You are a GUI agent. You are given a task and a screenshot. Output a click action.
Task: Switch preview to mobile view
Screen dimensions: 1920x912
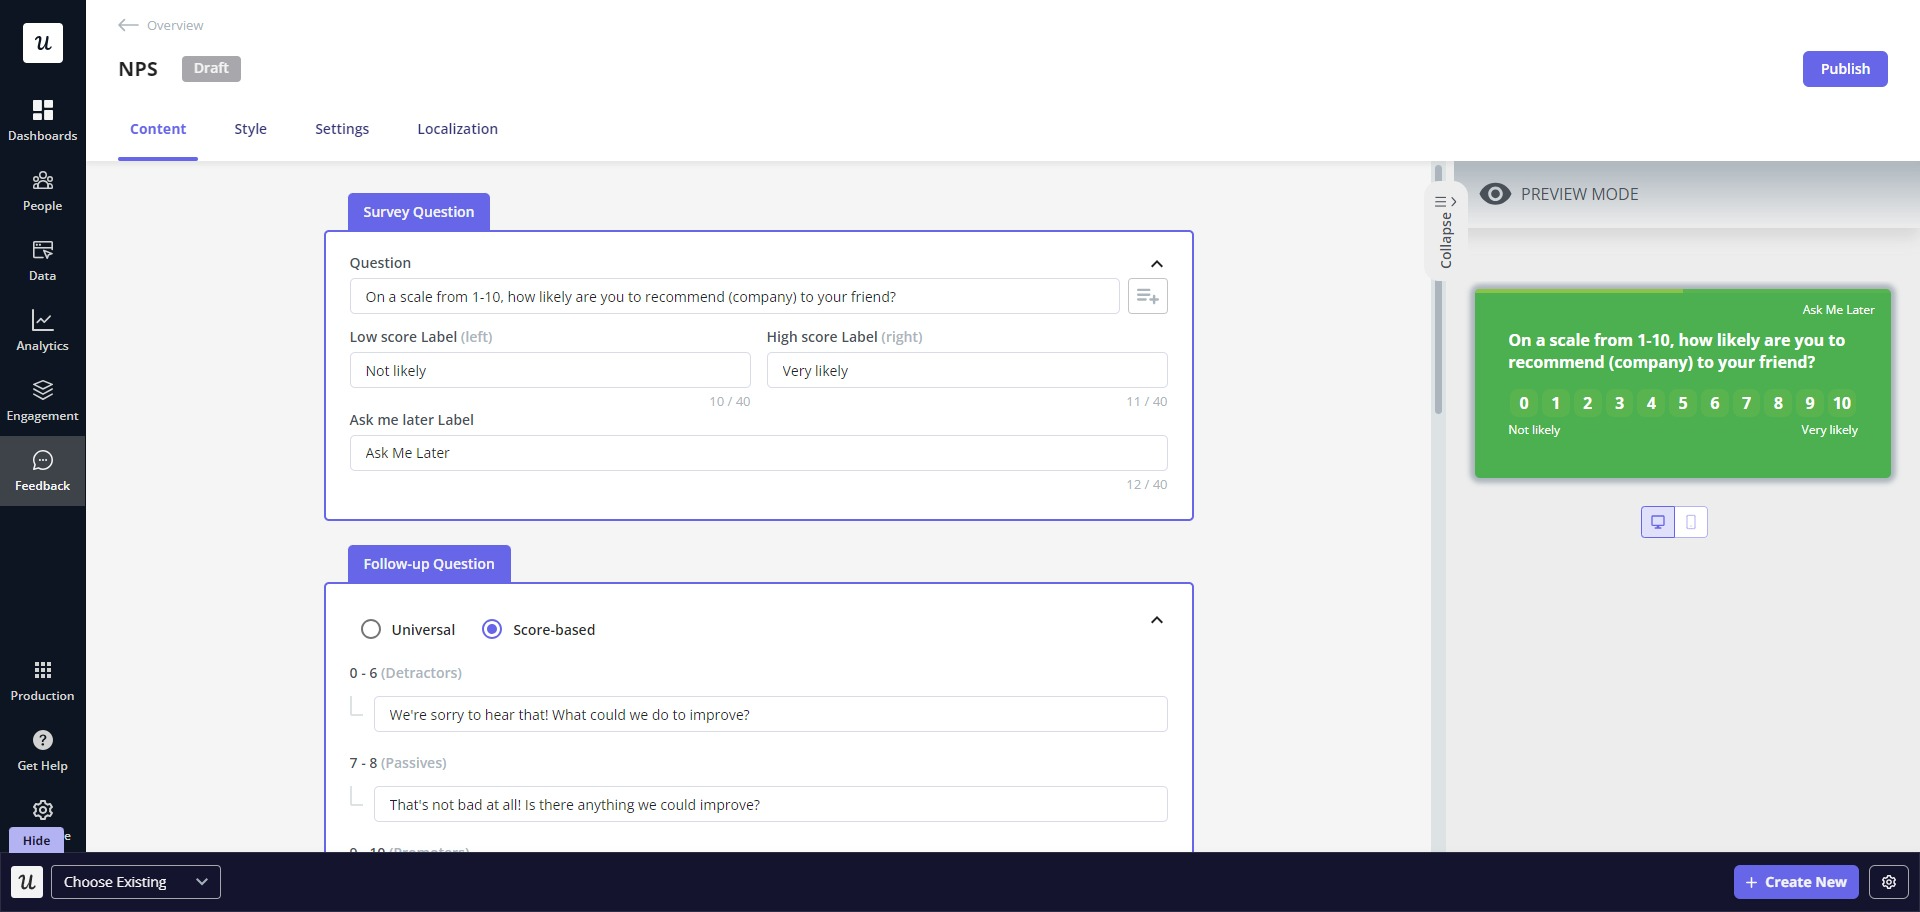tap(1691, 522)
